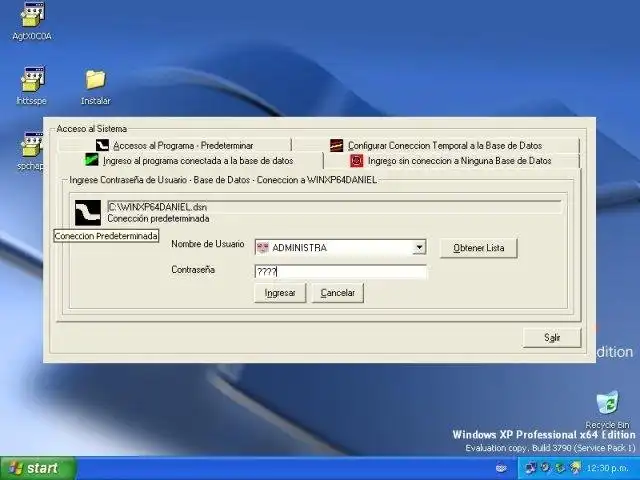Click the green icon on Ingreso al programa tab
The height and width of the screenshot is (480, 640).
[91, 160]
